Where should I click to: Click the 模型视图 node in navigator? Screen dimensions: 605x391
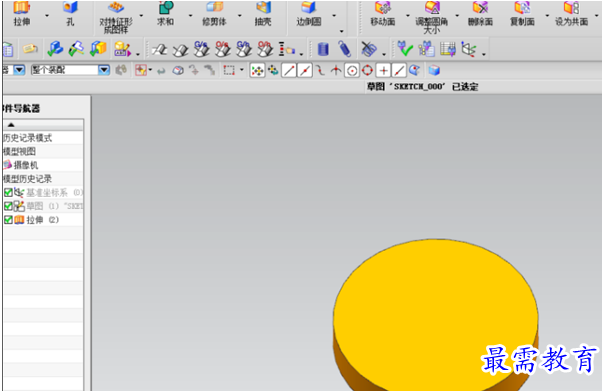click(19, 151)
